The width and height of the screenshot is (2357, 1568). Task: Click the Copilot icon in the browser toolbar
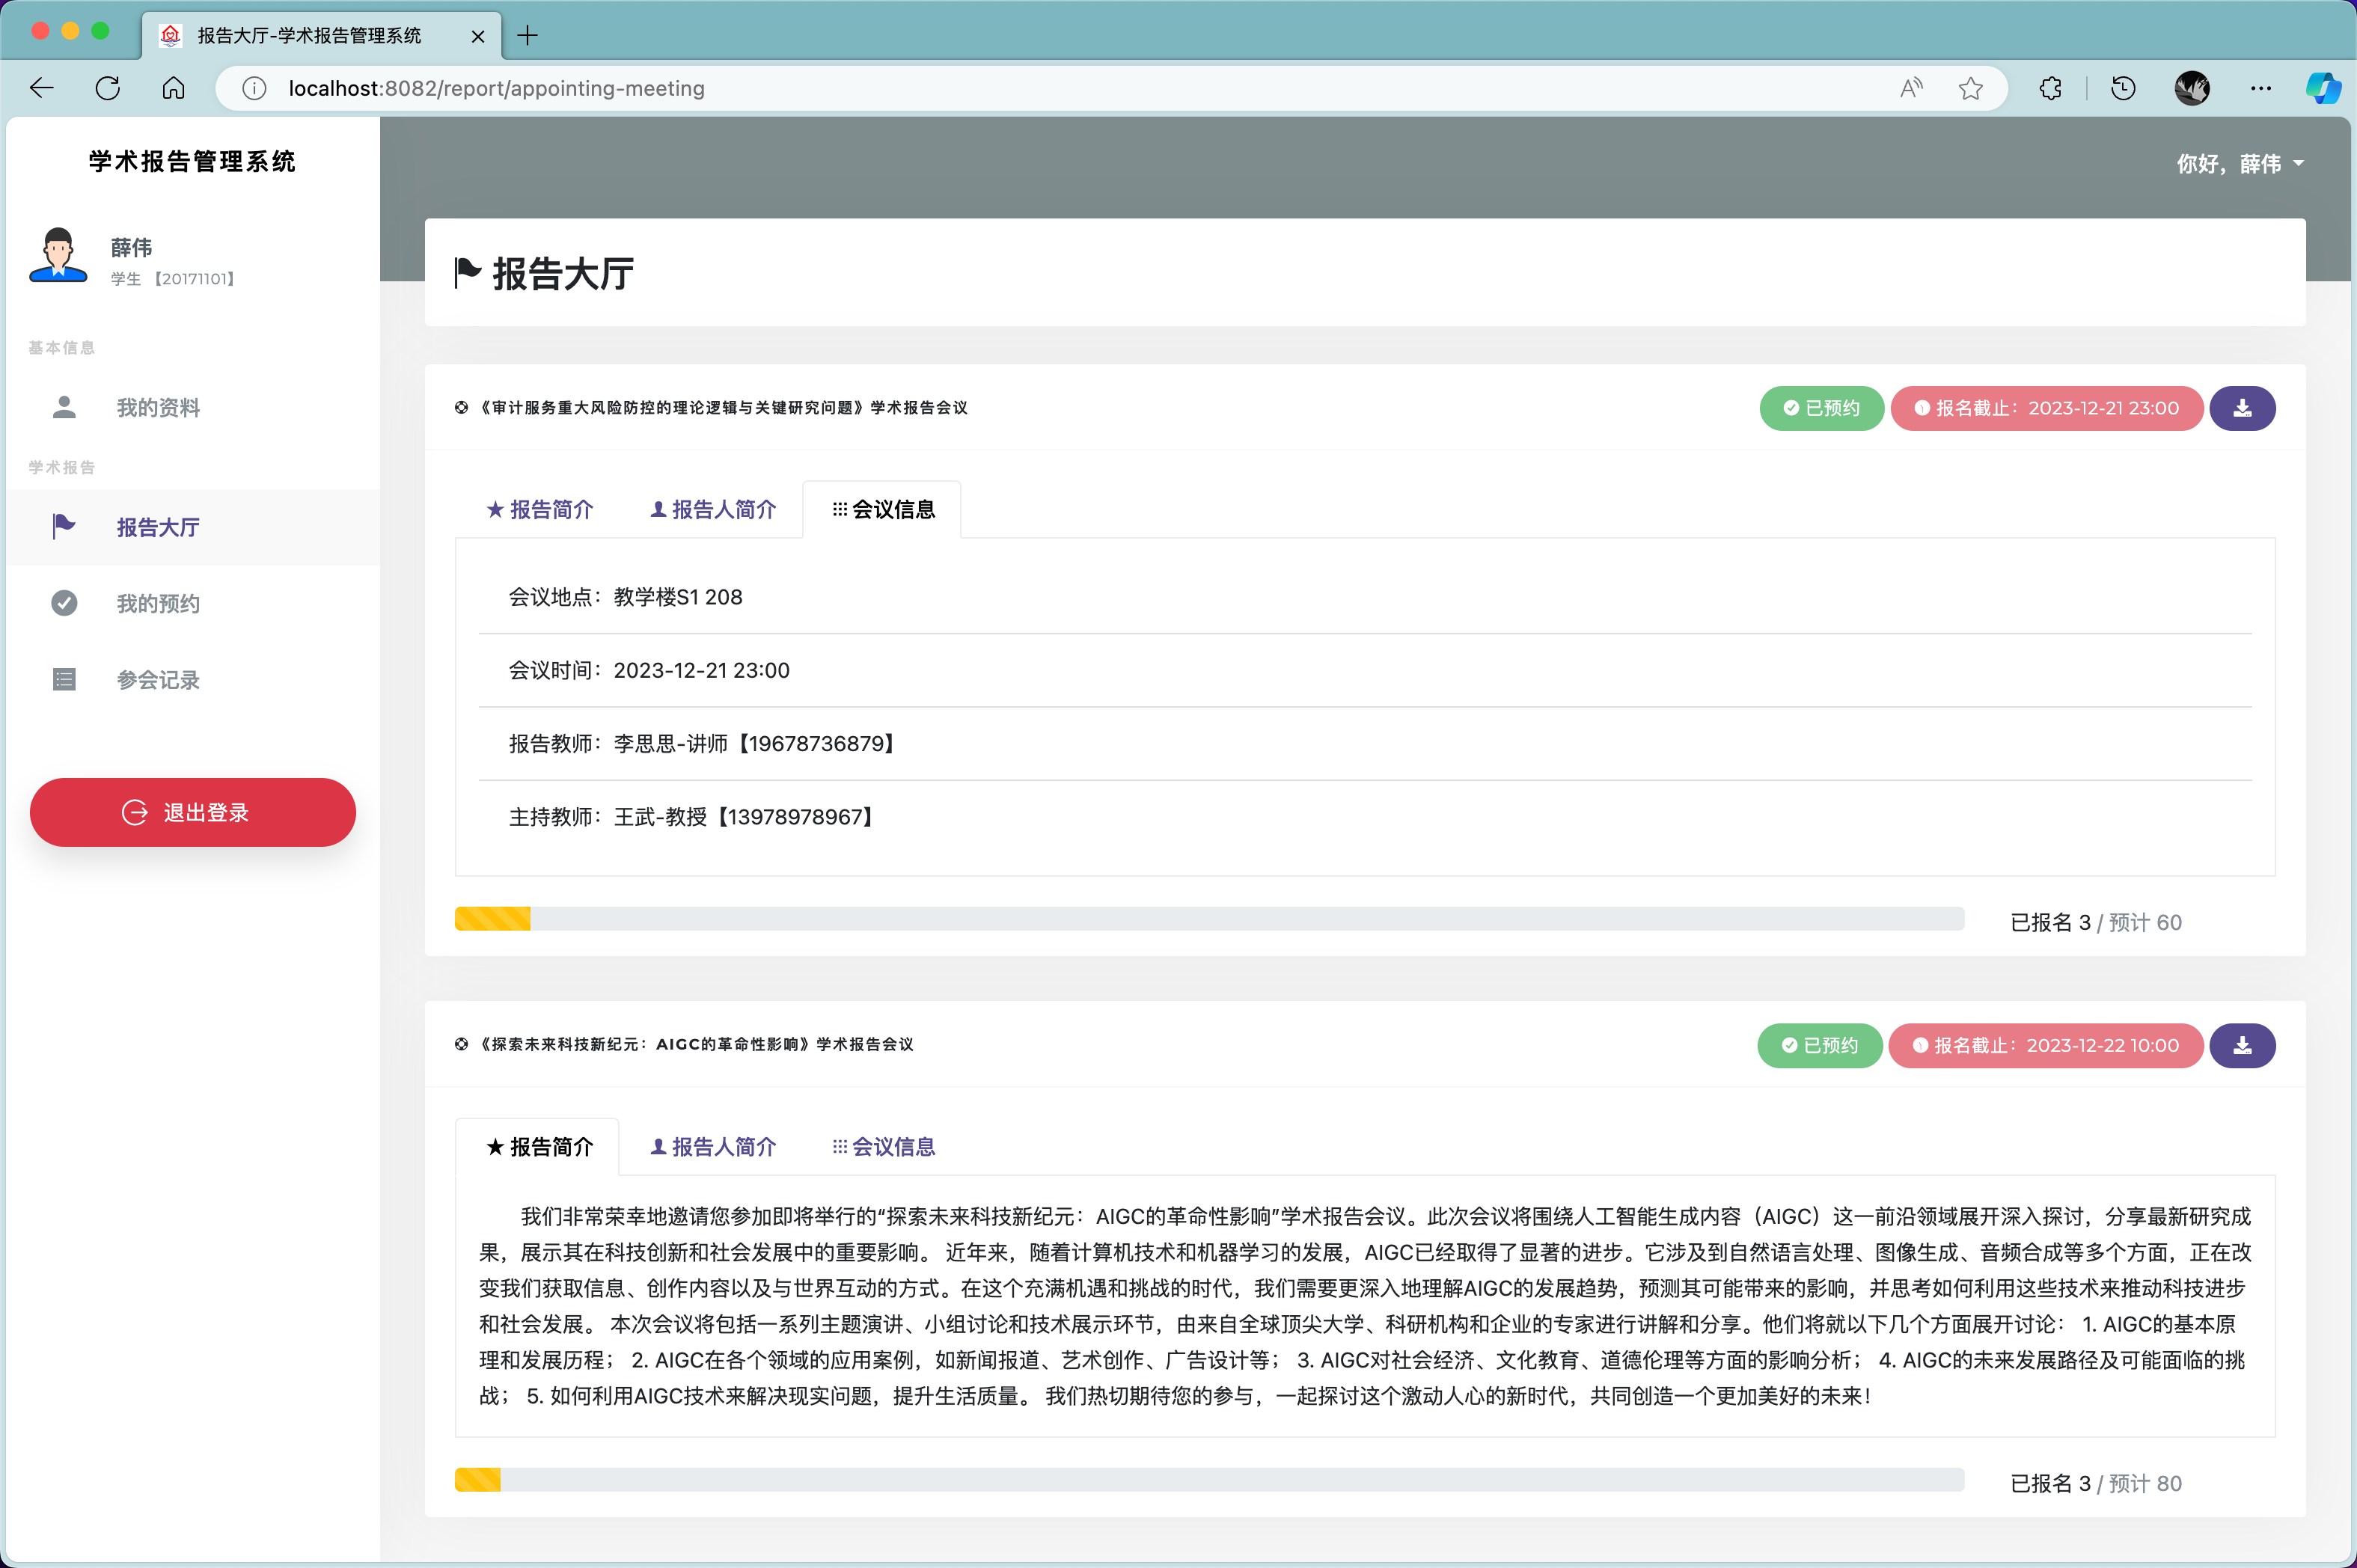[x=2322, y=88]
